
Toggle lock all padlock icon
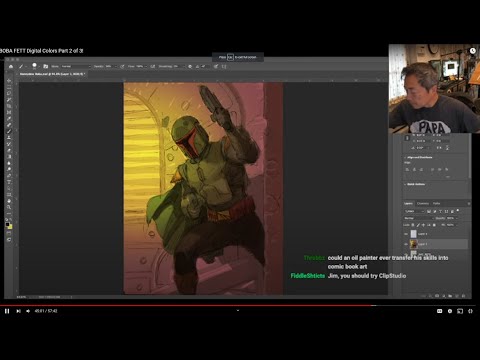tap(434, 225)
